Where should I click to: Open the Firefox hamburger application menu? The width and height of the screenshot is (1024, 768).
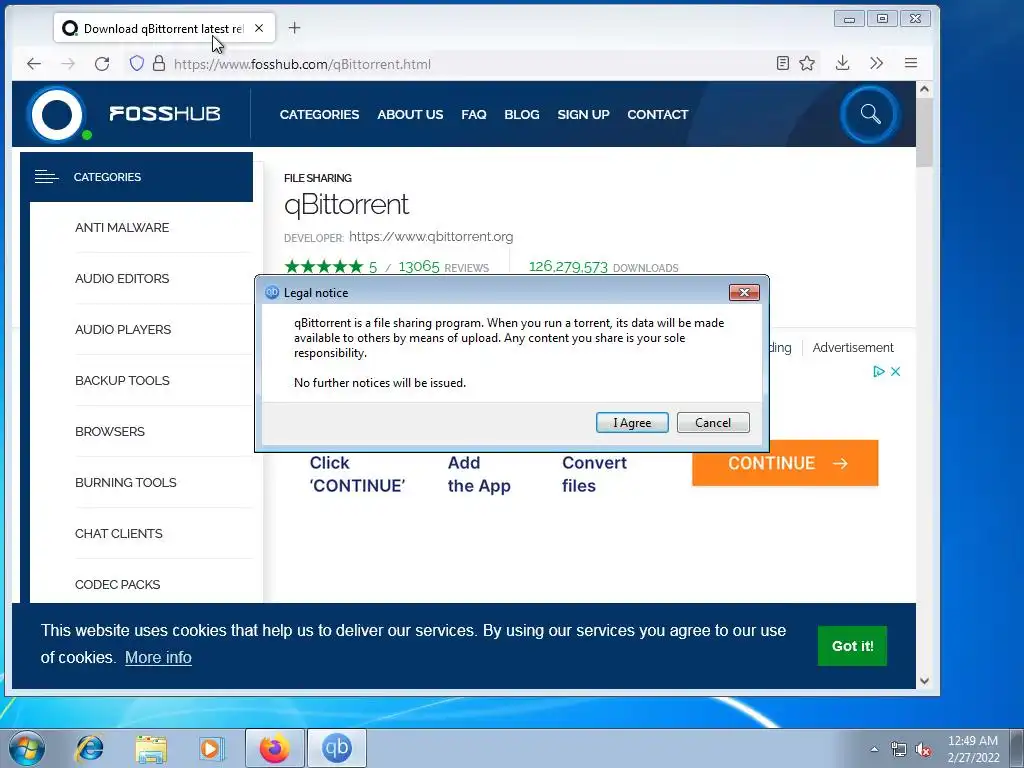point(911,63)
